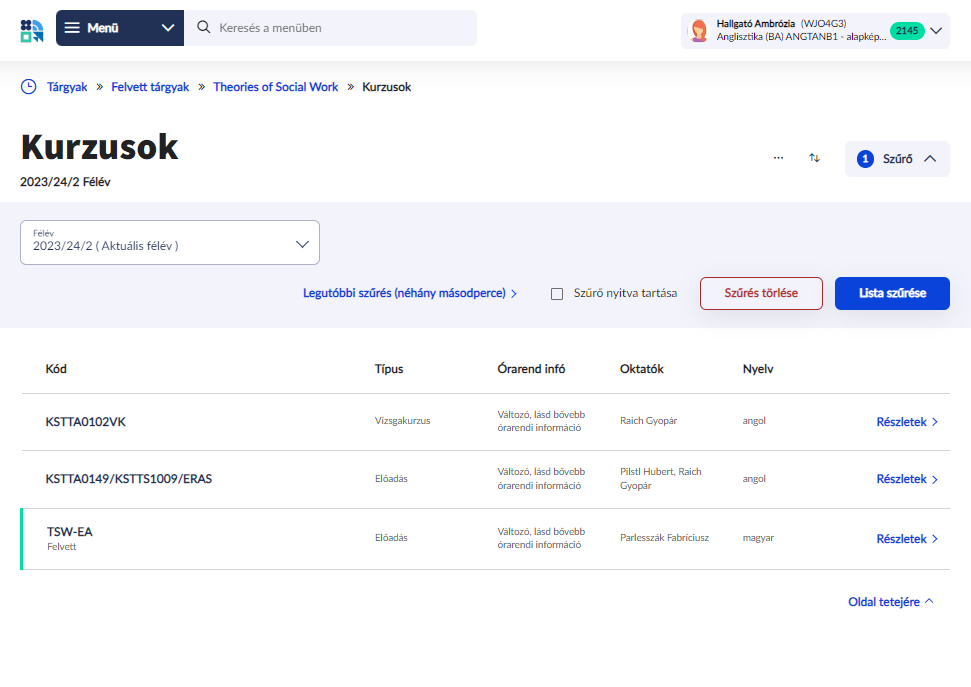This screenshot has height=687, width=971.
Task: Click the clock icon in breadcrumb
Action: pyautogui.click(x=29, y=87)
